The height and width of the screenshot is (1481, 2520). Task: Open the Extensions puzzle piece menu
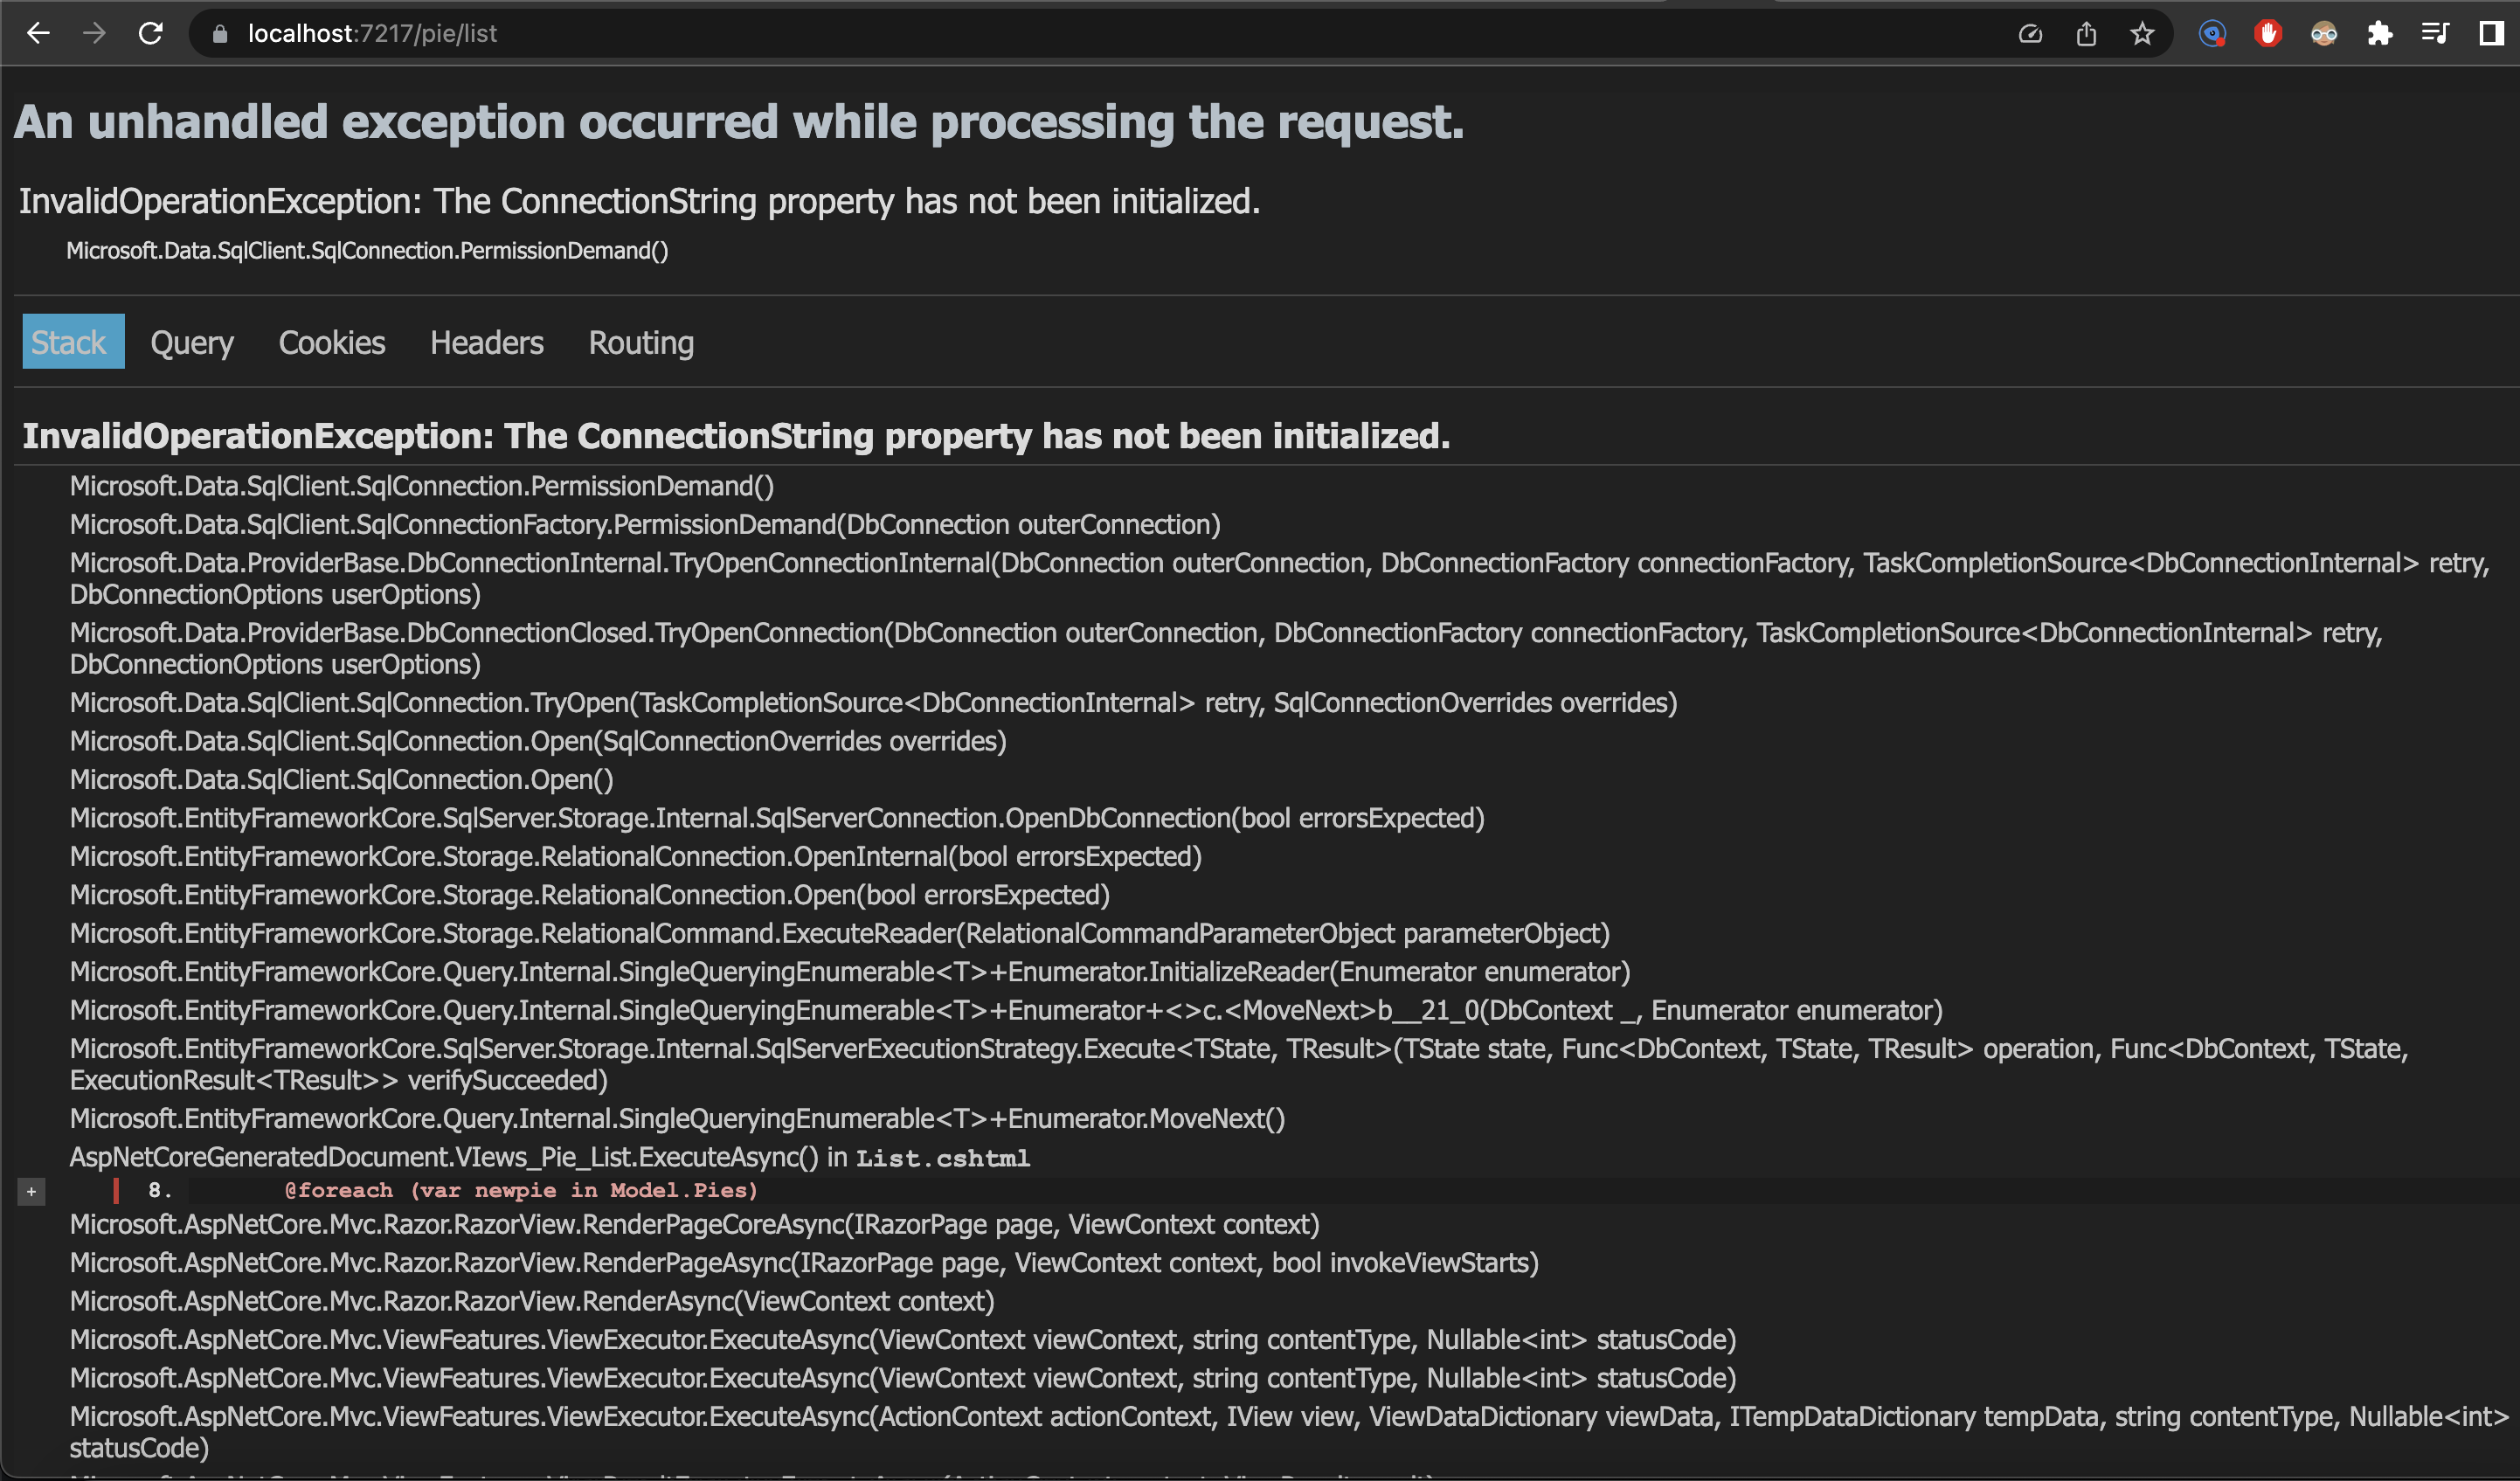(x=2380, y=34)
